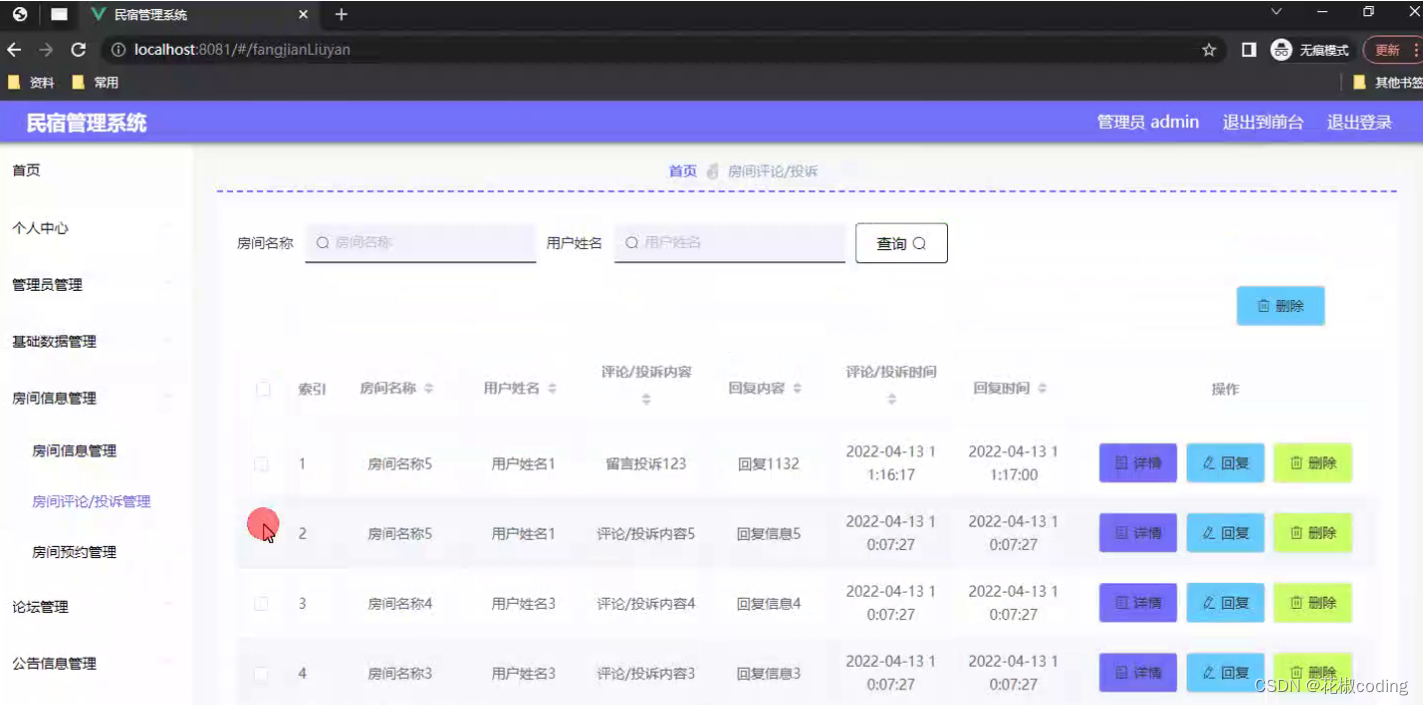The width and height of the screenshot is (1423, 705).
Task: Click the sort arrows on 回复时间 column header
Action: coord(1041,388)
